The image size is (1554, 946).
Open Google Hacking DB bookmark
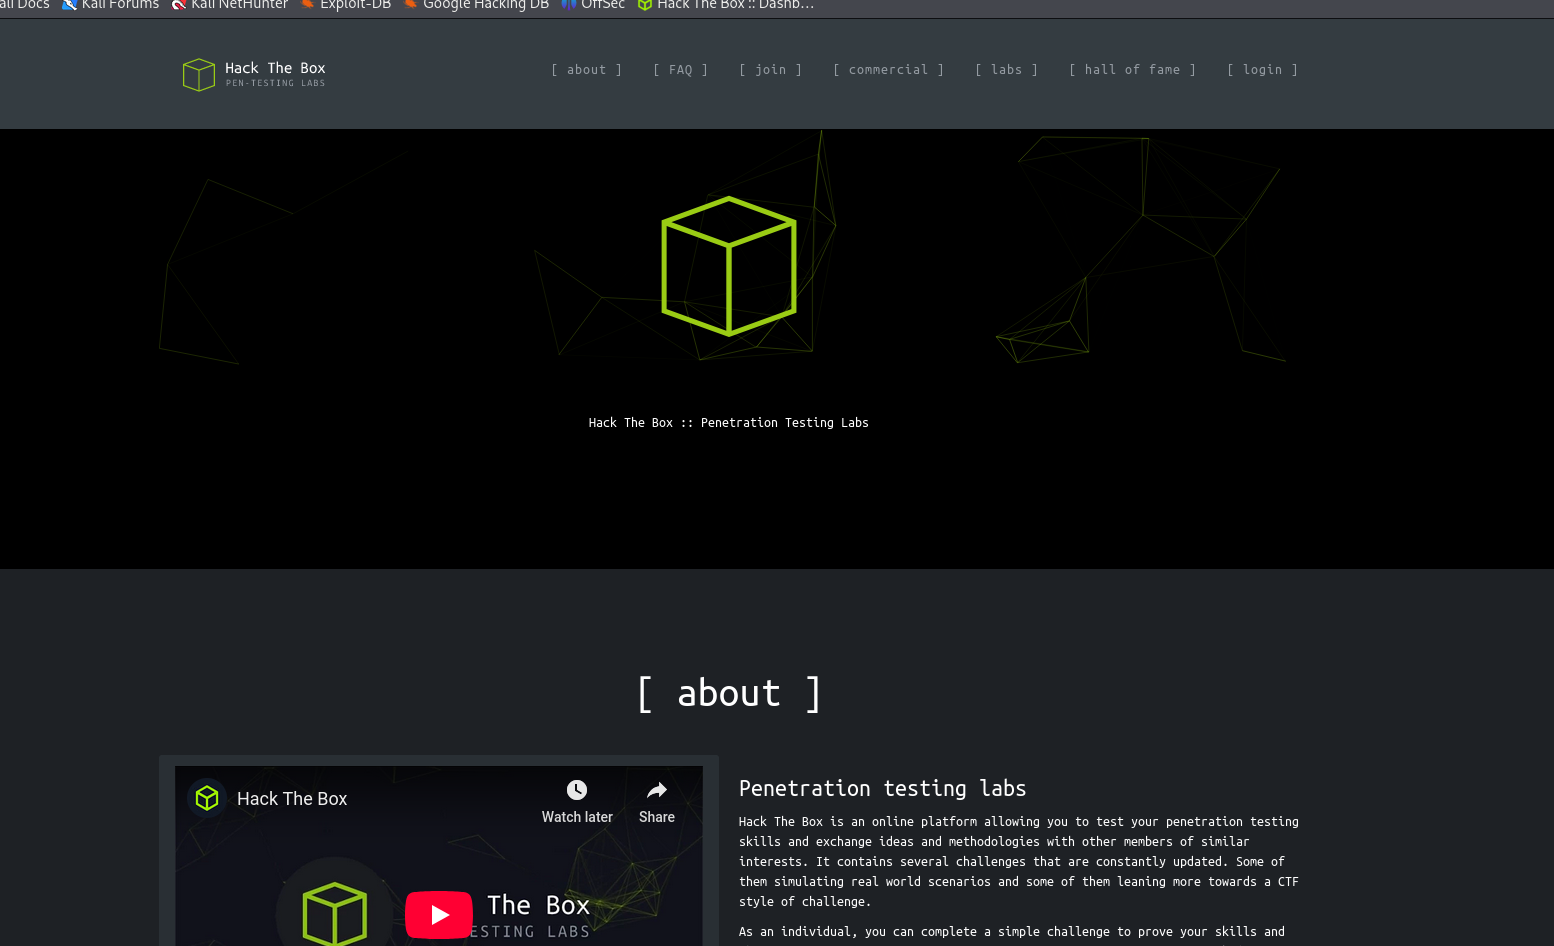476,5
